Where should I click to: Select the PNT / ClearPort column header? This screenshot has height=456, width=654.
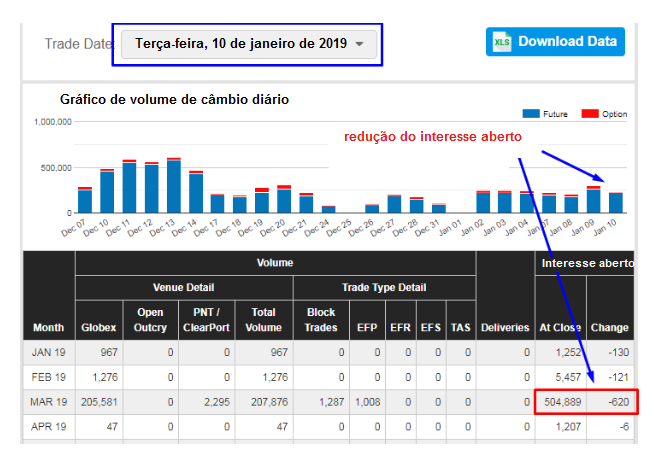coord(207,319)
